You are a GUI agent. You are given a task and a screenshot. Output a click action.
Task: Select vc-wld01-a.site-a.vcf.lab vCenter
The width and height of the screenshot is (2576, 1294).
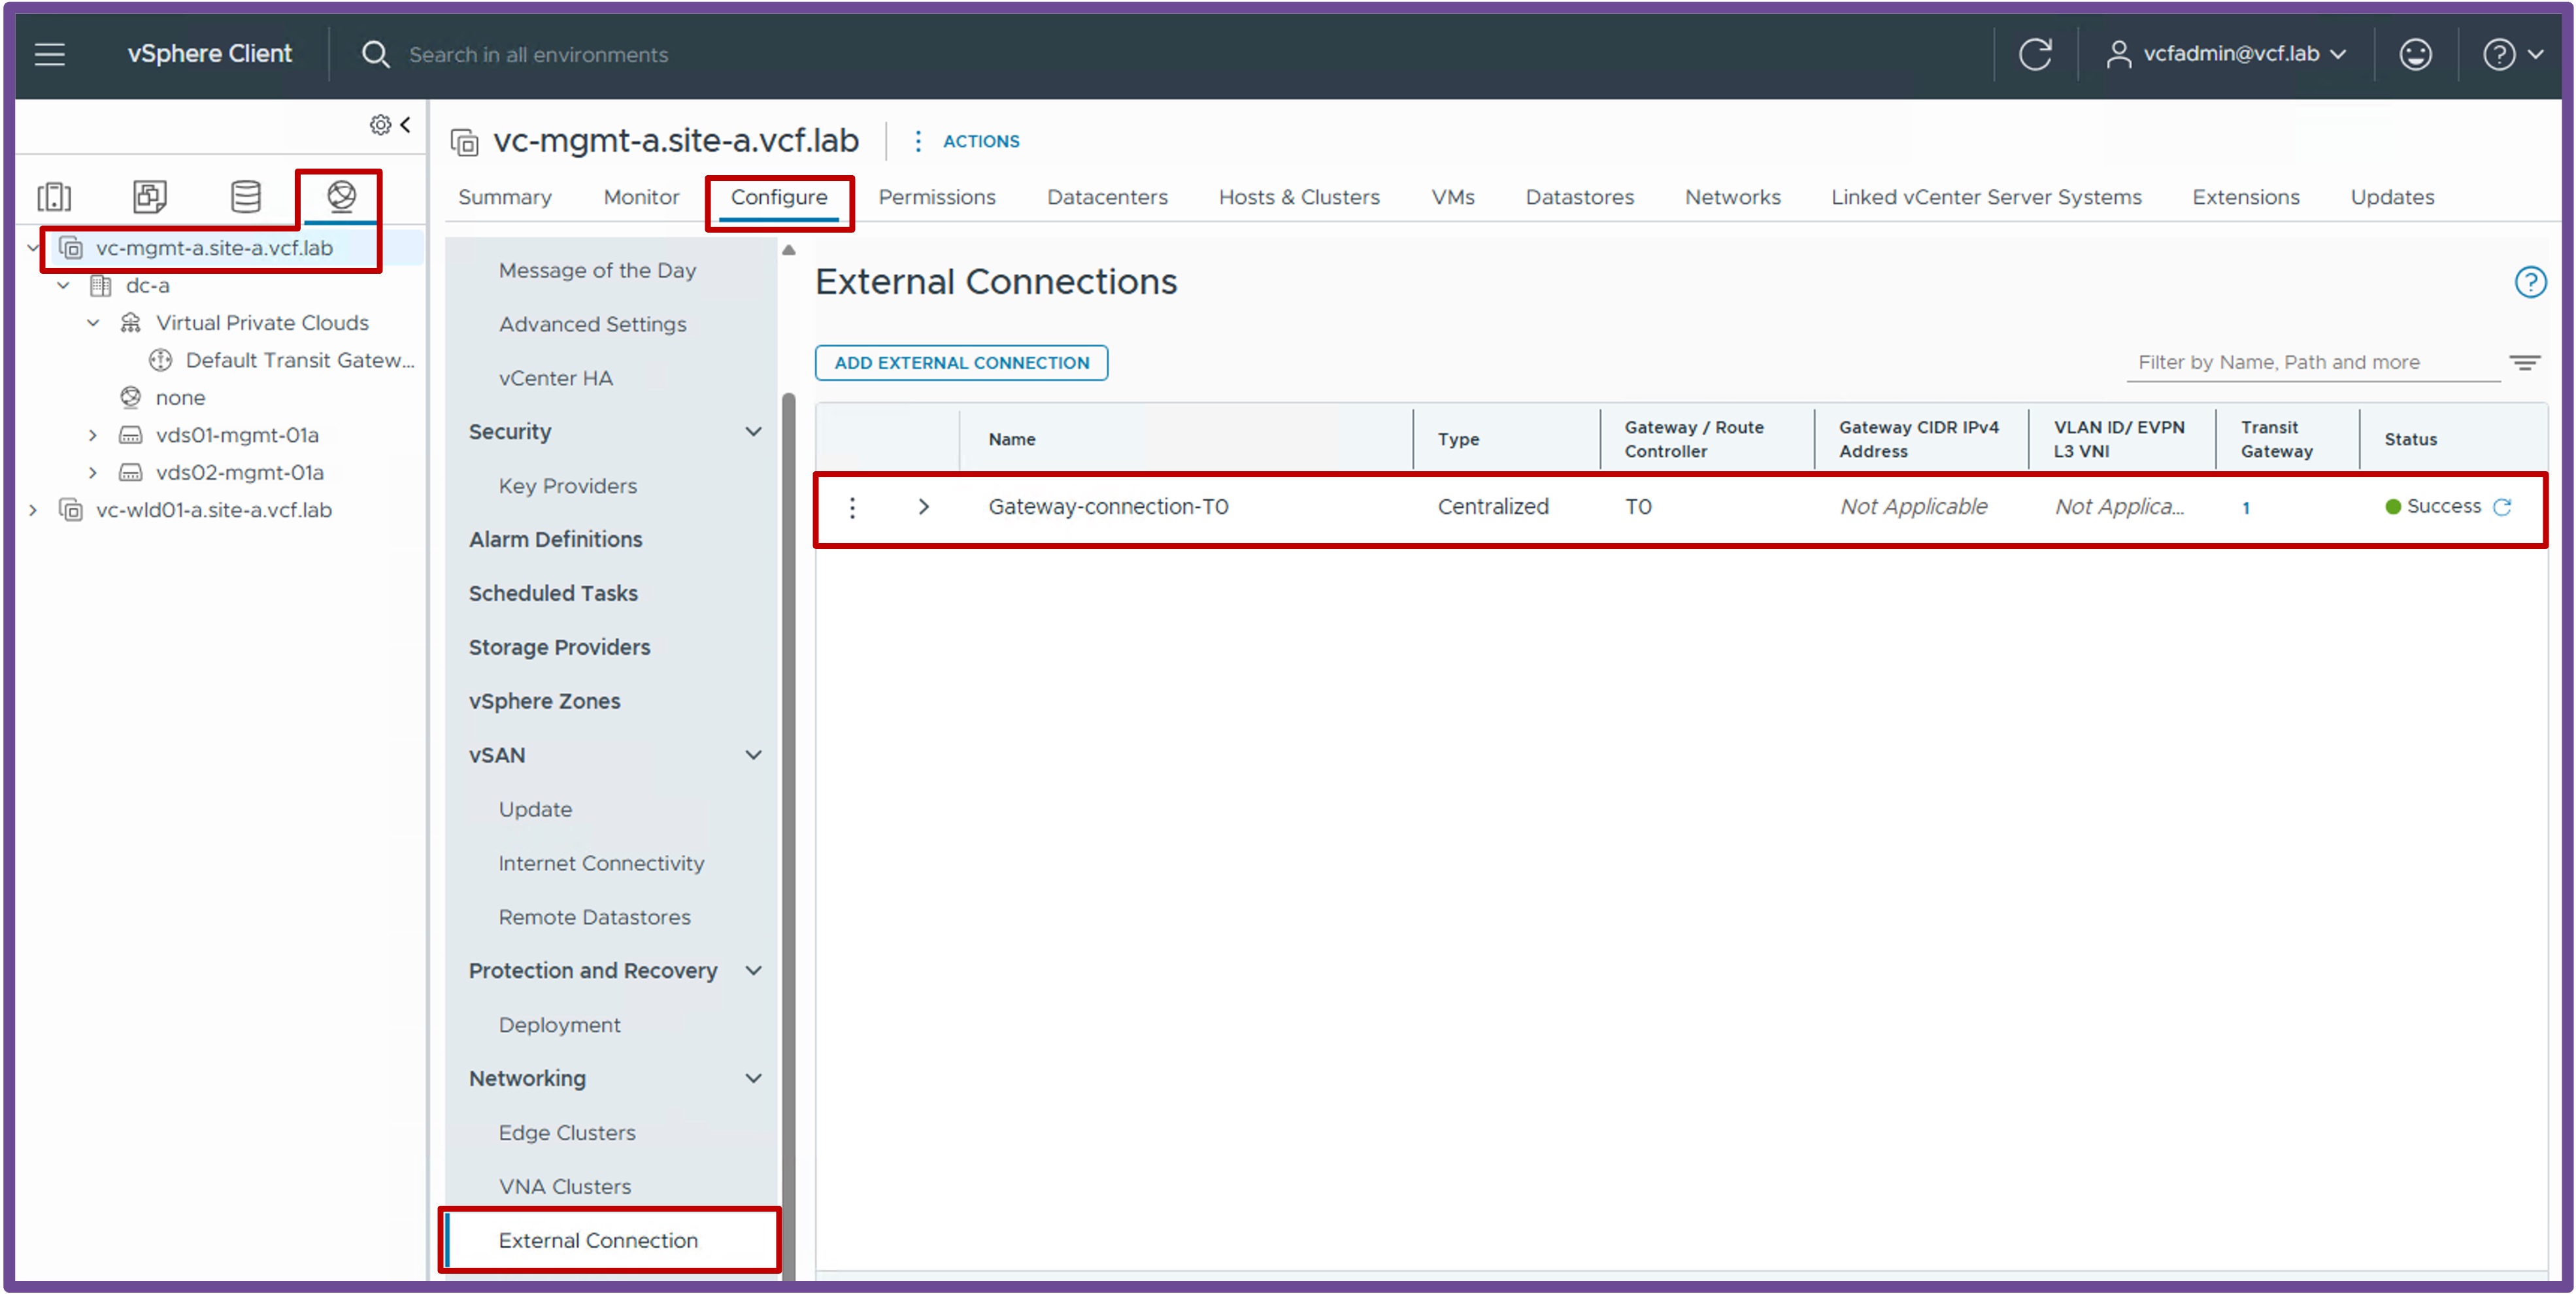pos(214,510)
